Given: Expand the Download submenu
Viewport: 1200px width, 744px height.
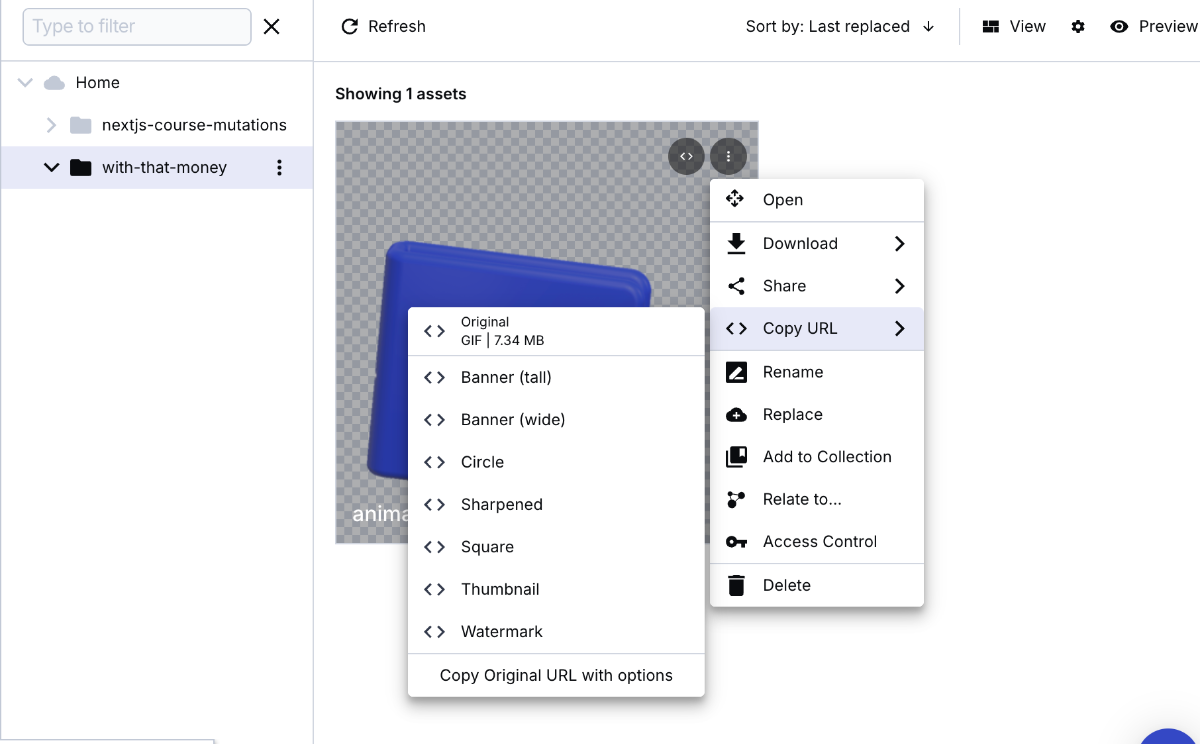Looking at the screenshot, I should (817, 243).
